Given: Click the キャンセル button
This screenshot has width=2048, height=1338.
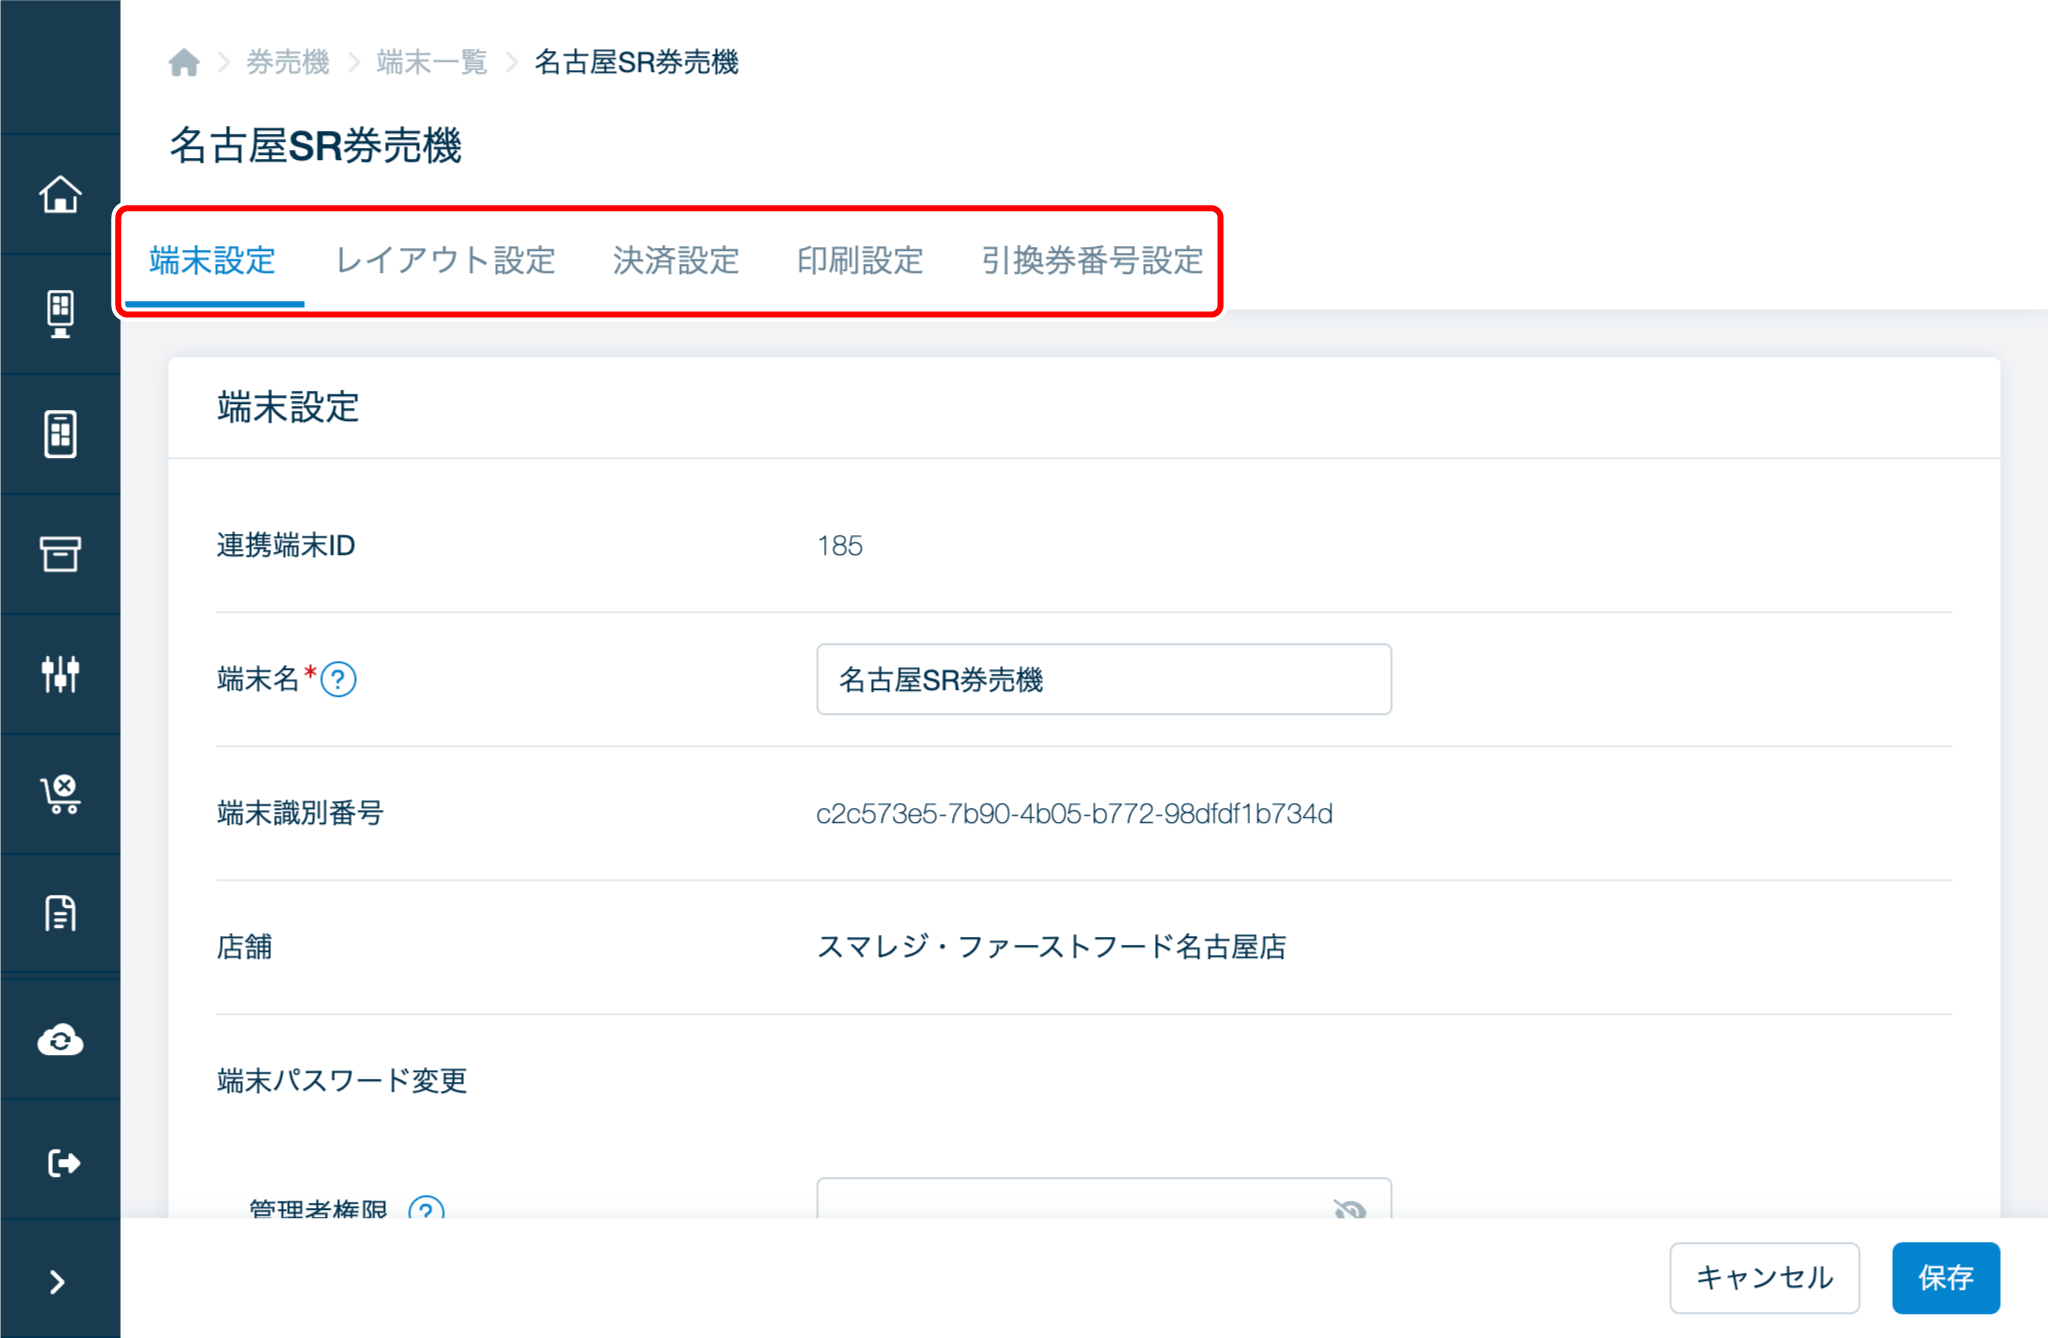Looking at the screenshot, I should tap(1764, 1277).
